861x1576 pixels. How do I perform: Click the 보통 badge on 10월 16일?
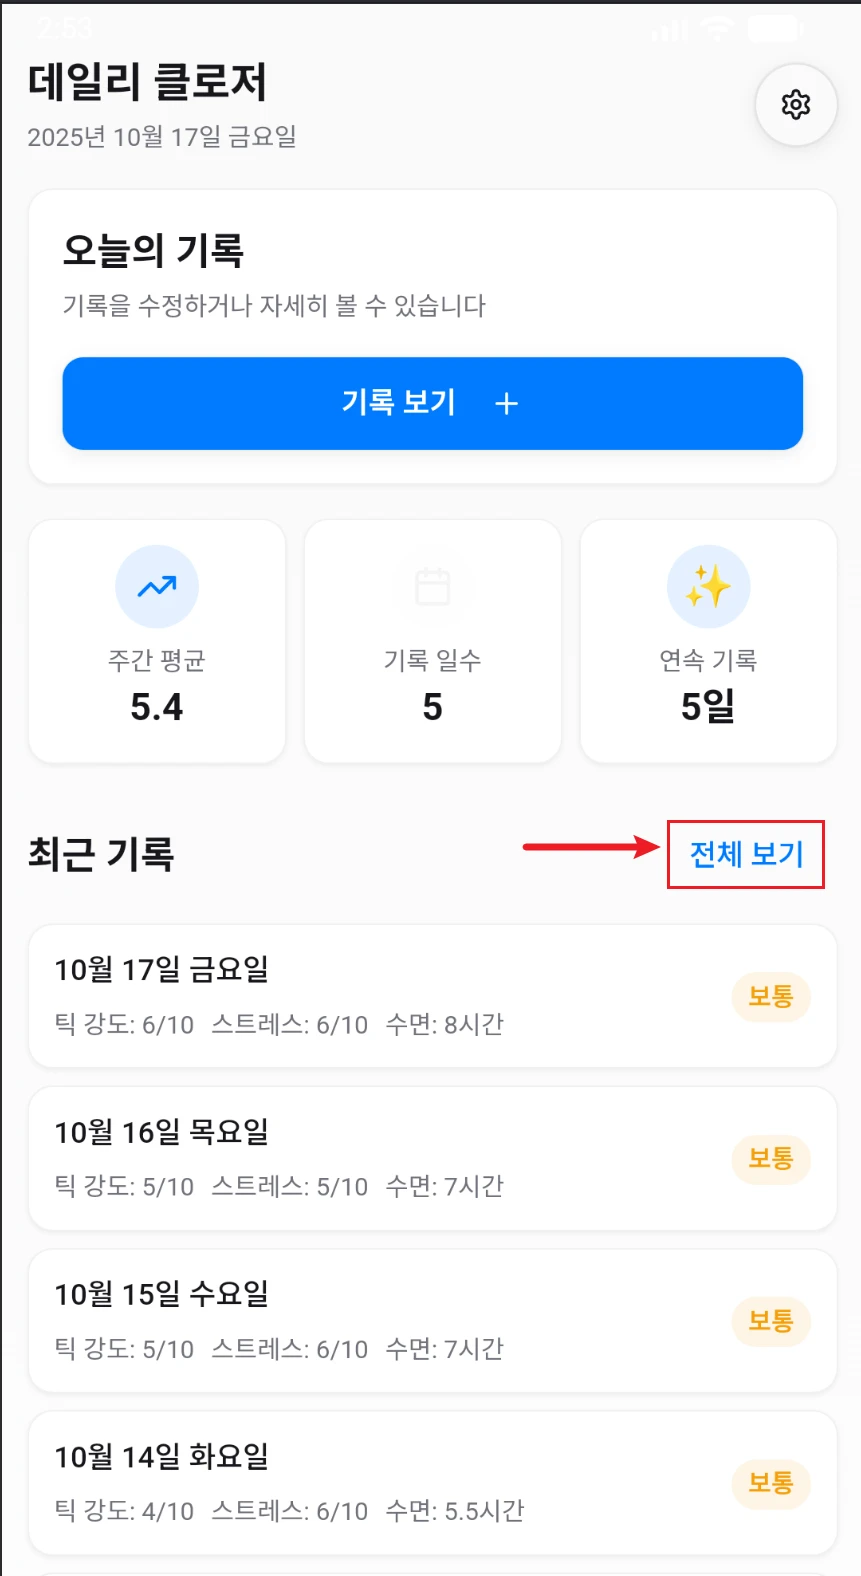(770, 1158)
